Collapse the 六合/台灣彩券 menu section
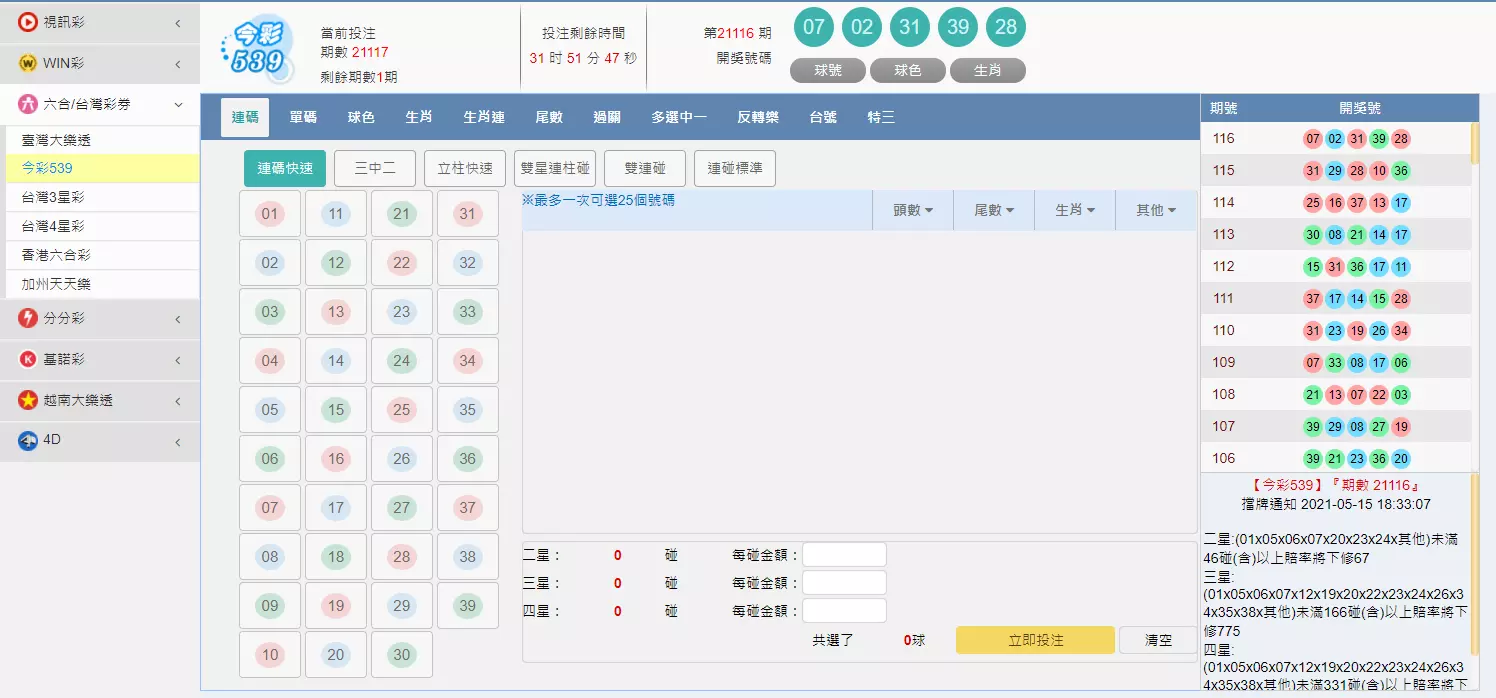 click(x=178, y=103)
